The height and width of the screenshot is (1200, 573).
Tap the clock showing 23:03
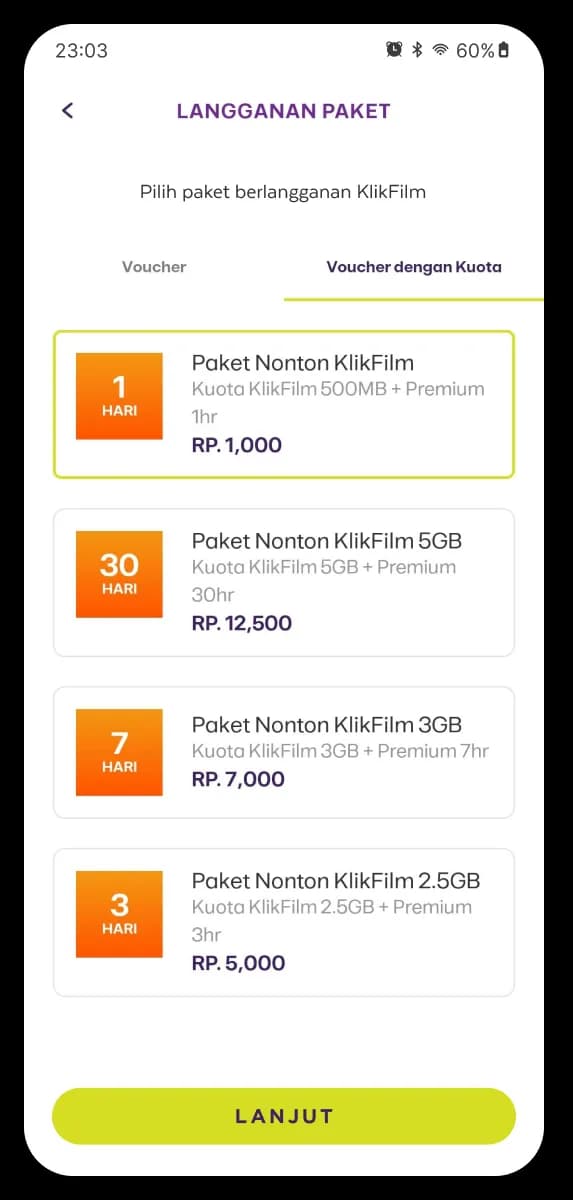81,50
